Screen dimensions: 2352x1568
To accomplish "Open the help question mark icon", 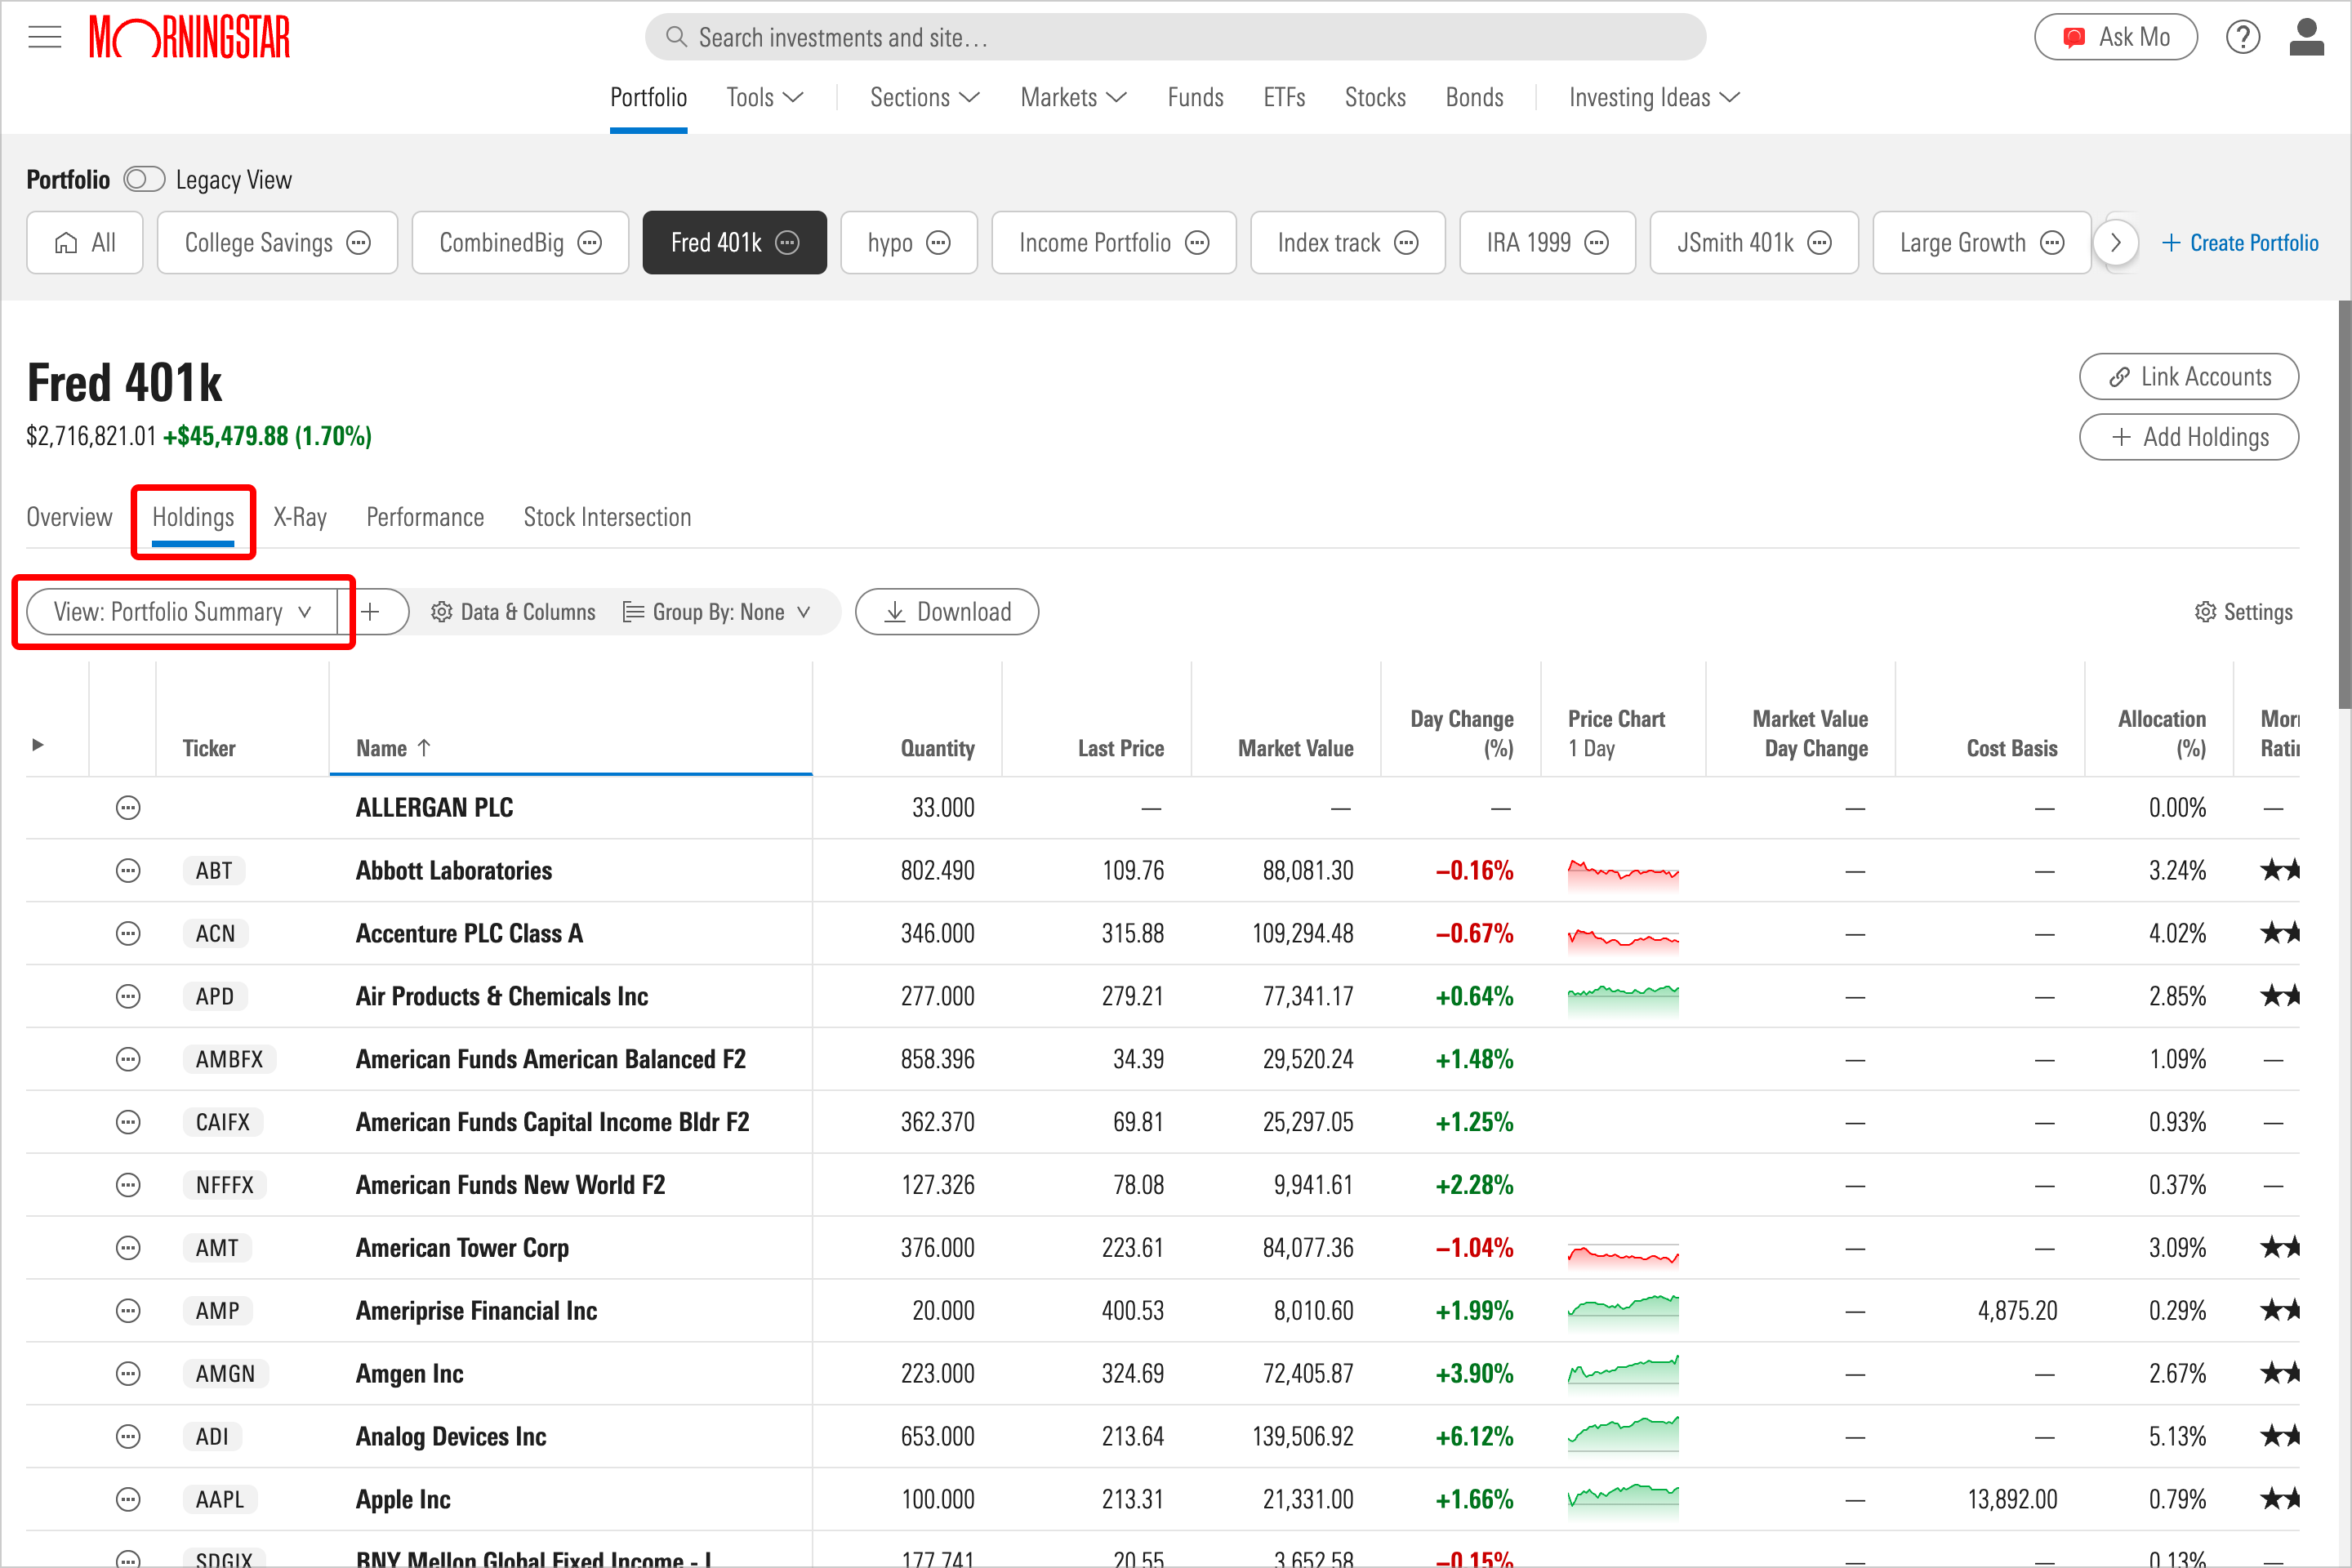I will tap(2242, 37).
